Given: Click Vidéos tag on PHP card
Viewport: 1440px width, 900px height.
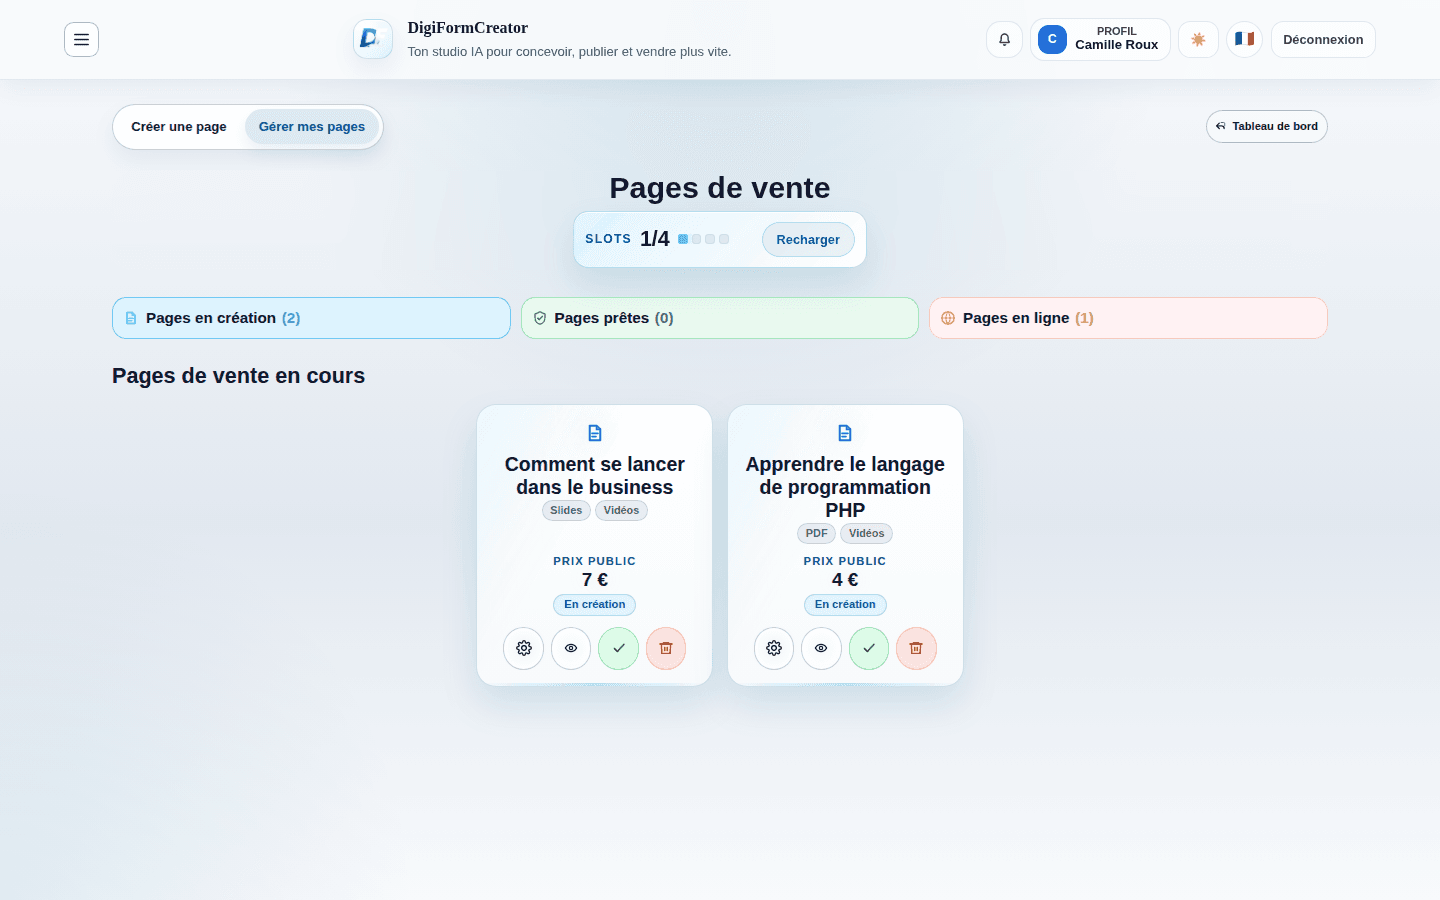Looking at the screenshot, I should 866,534.
